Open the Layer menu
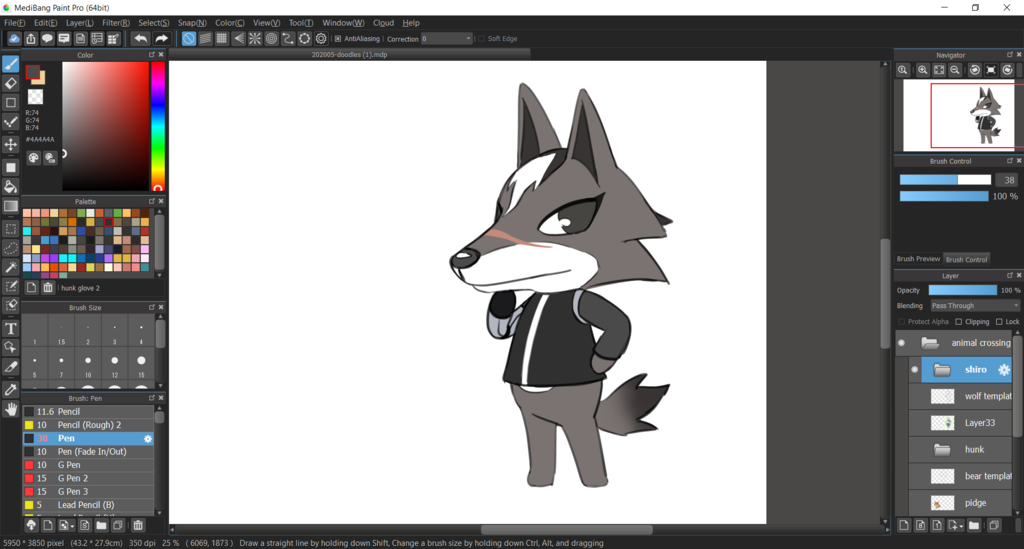This screenshot has height=549, width=1024. pos(79,23)
